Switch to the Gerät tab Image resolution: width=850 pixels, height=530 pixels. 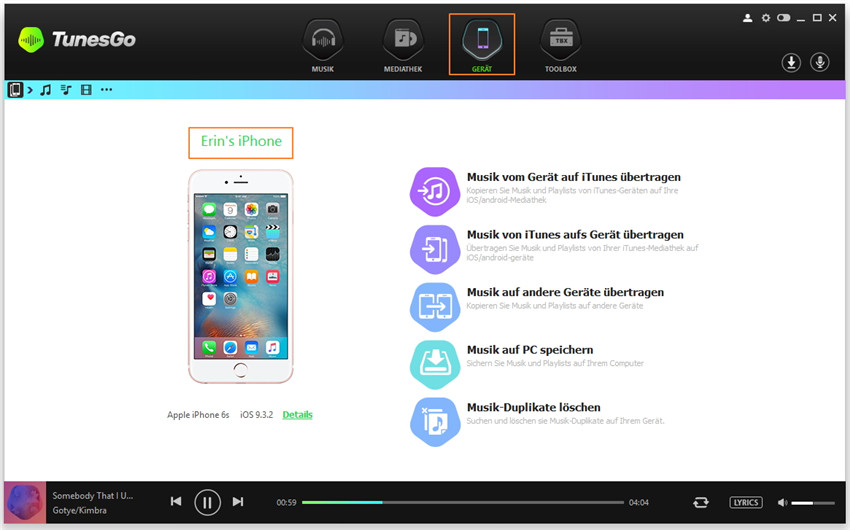[482, 44]
